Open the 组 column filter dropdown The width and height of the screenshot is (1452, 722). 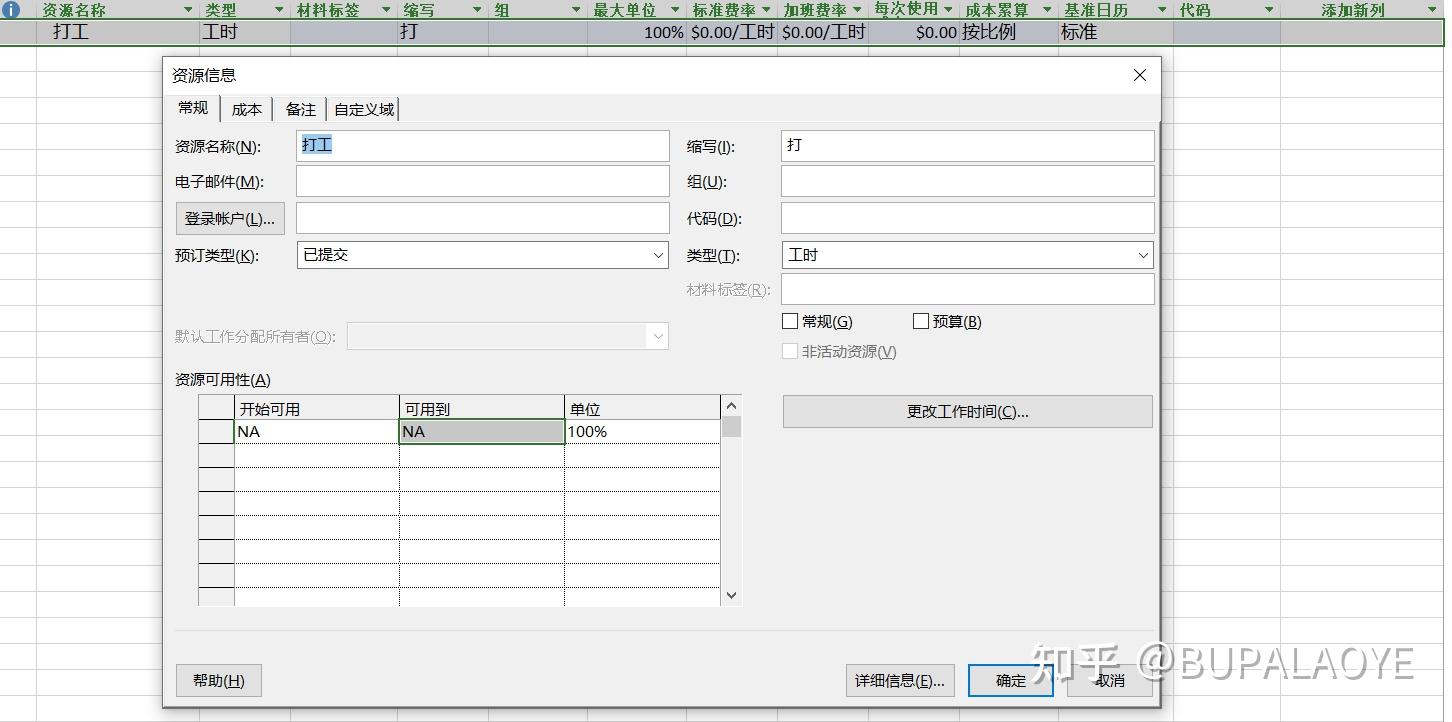576,10
